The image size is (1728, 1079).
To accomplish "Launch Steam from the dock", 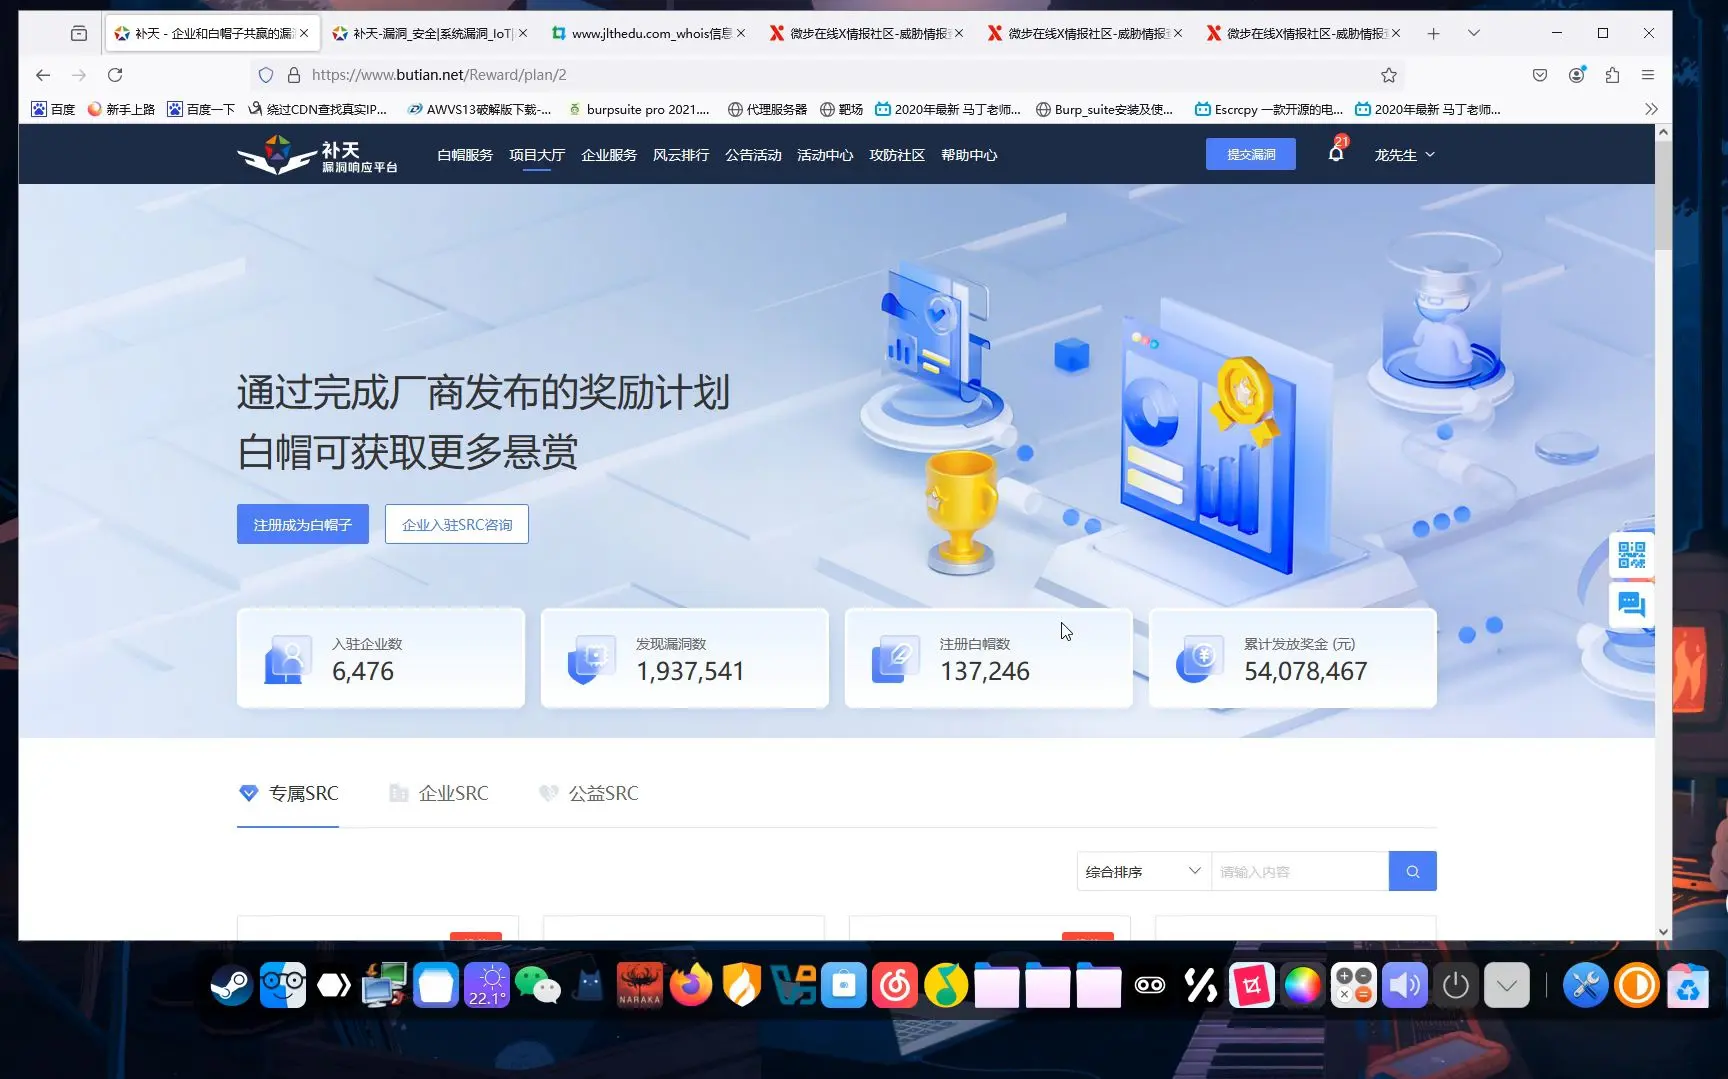I will (x=231, y=985).
